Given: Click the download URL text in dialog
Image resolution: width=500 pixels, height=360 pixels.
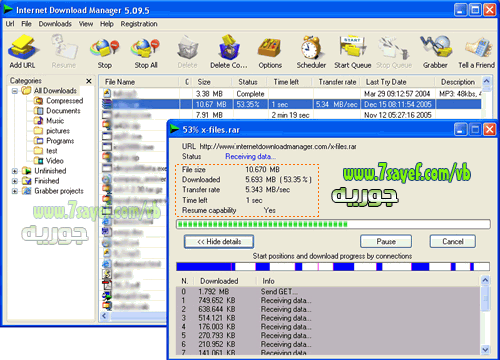Looking at the screenshot, I should 278,146.
